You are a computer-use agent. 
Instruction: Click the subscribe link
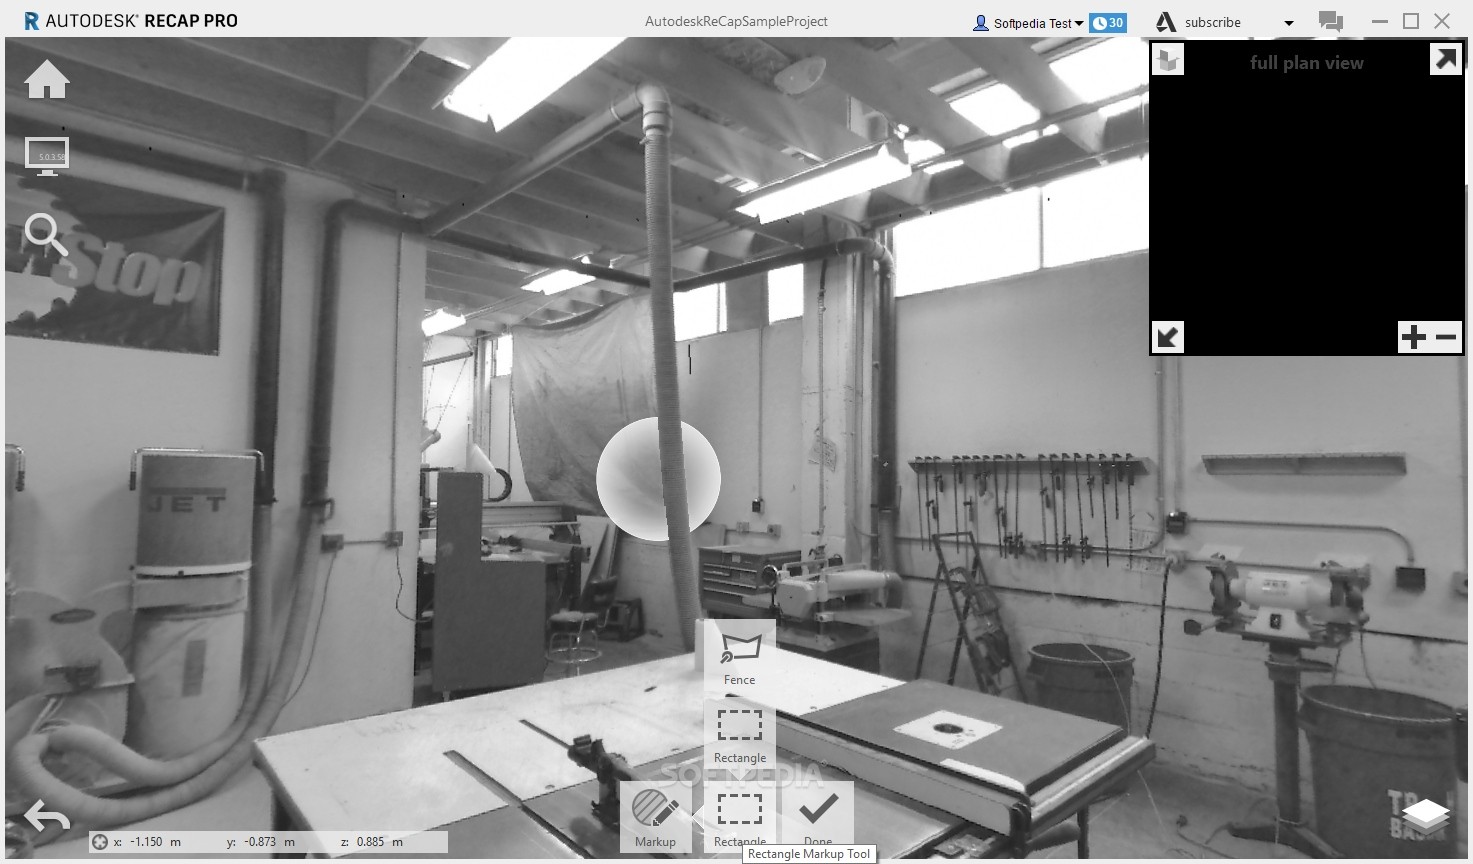pyautogui.click(x=1212, y=22)
